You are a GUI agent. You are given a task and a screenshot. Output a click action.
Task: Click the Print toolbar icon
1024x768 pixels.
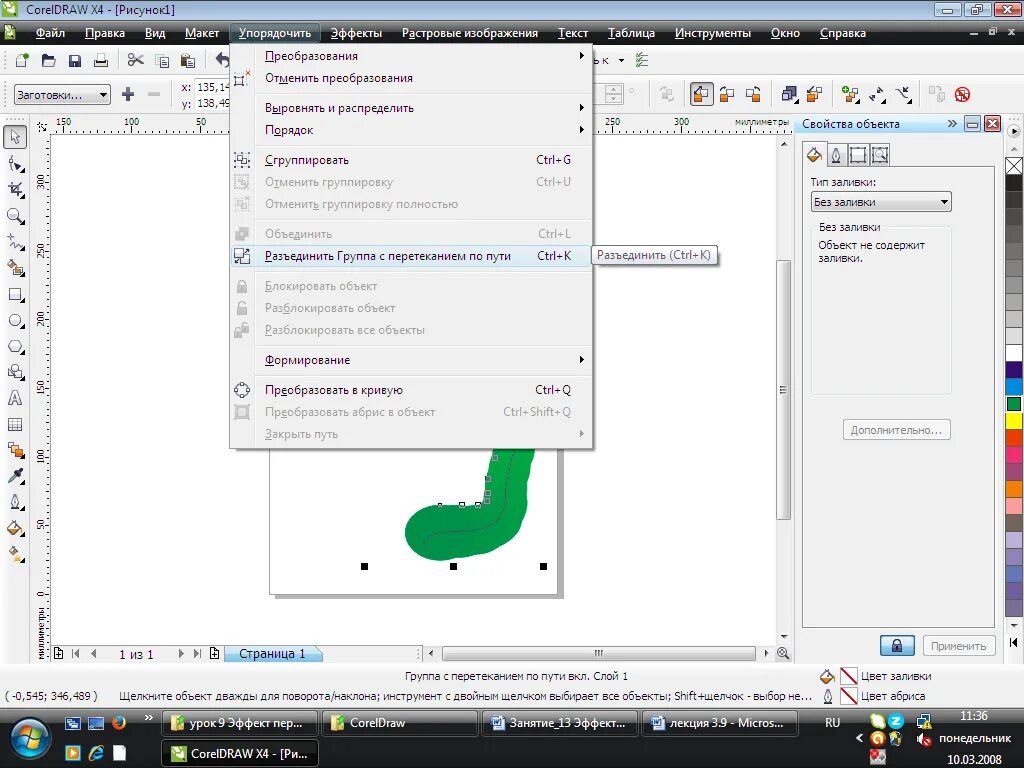pos(101,61)
